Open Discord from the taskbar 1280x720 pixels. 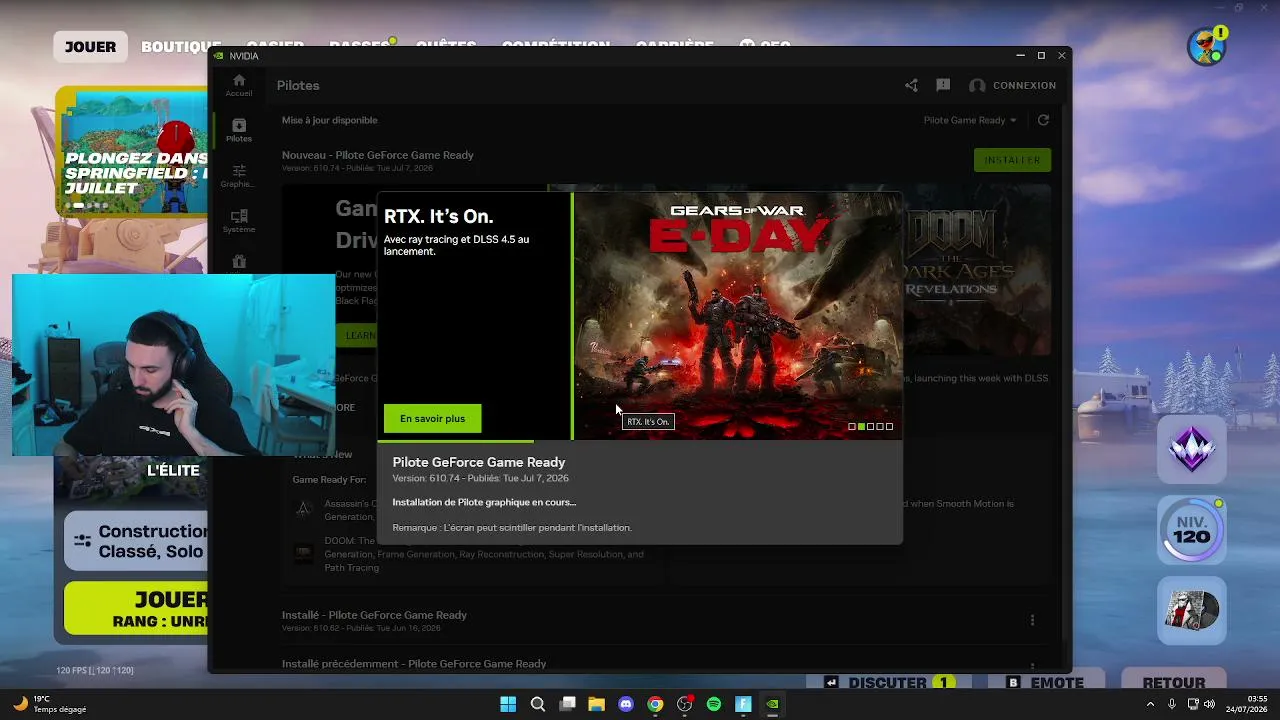626,704
